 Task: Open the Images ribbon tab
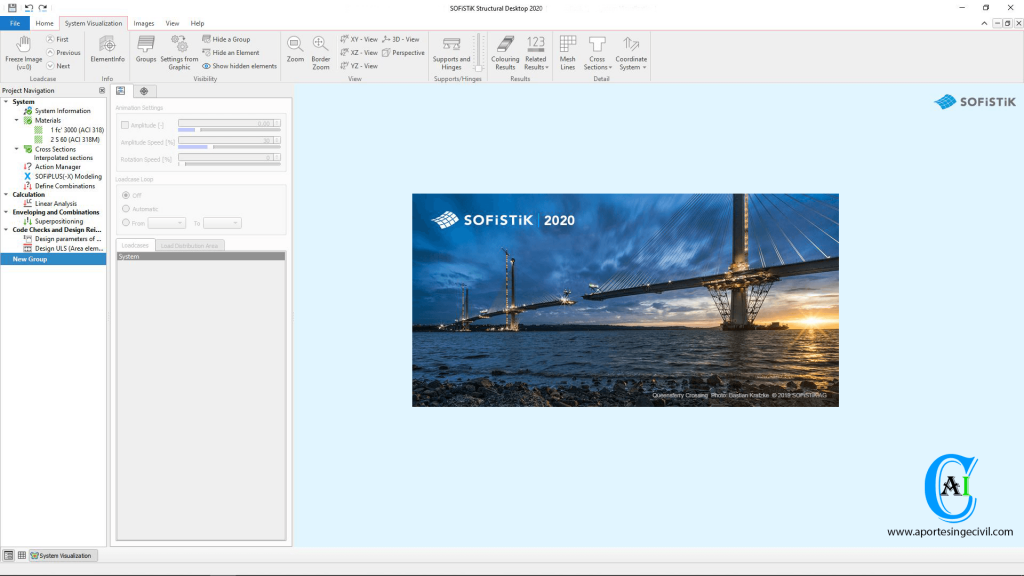pos(144,23)
